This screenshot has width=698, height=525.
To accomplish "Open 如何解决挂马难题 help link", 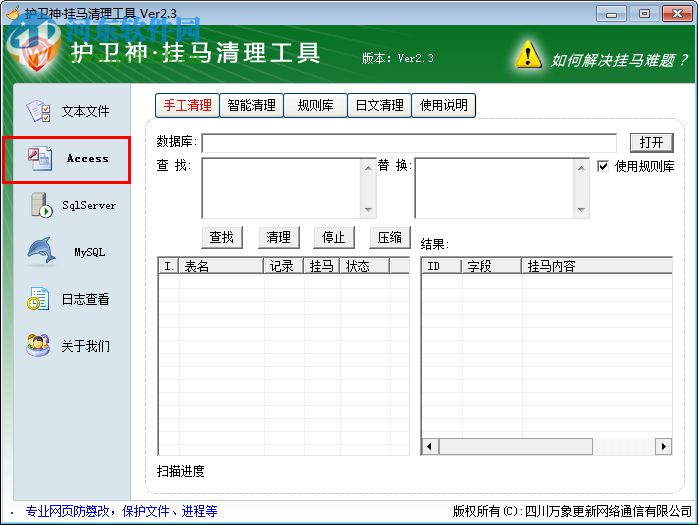I will (619, 60).
